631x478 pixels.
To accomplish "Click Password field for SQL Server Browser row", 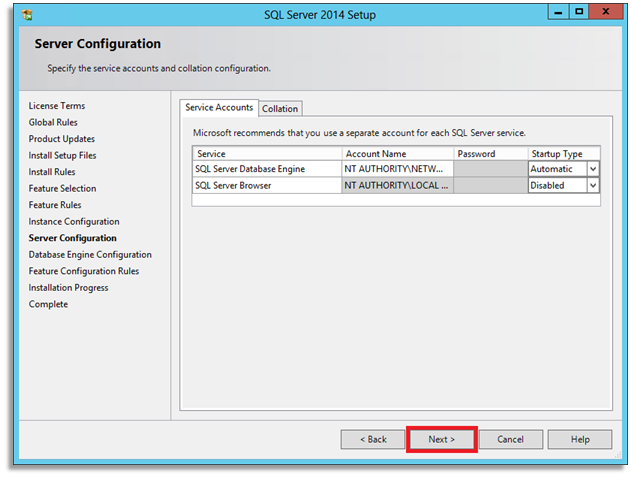I will point(491,185).
